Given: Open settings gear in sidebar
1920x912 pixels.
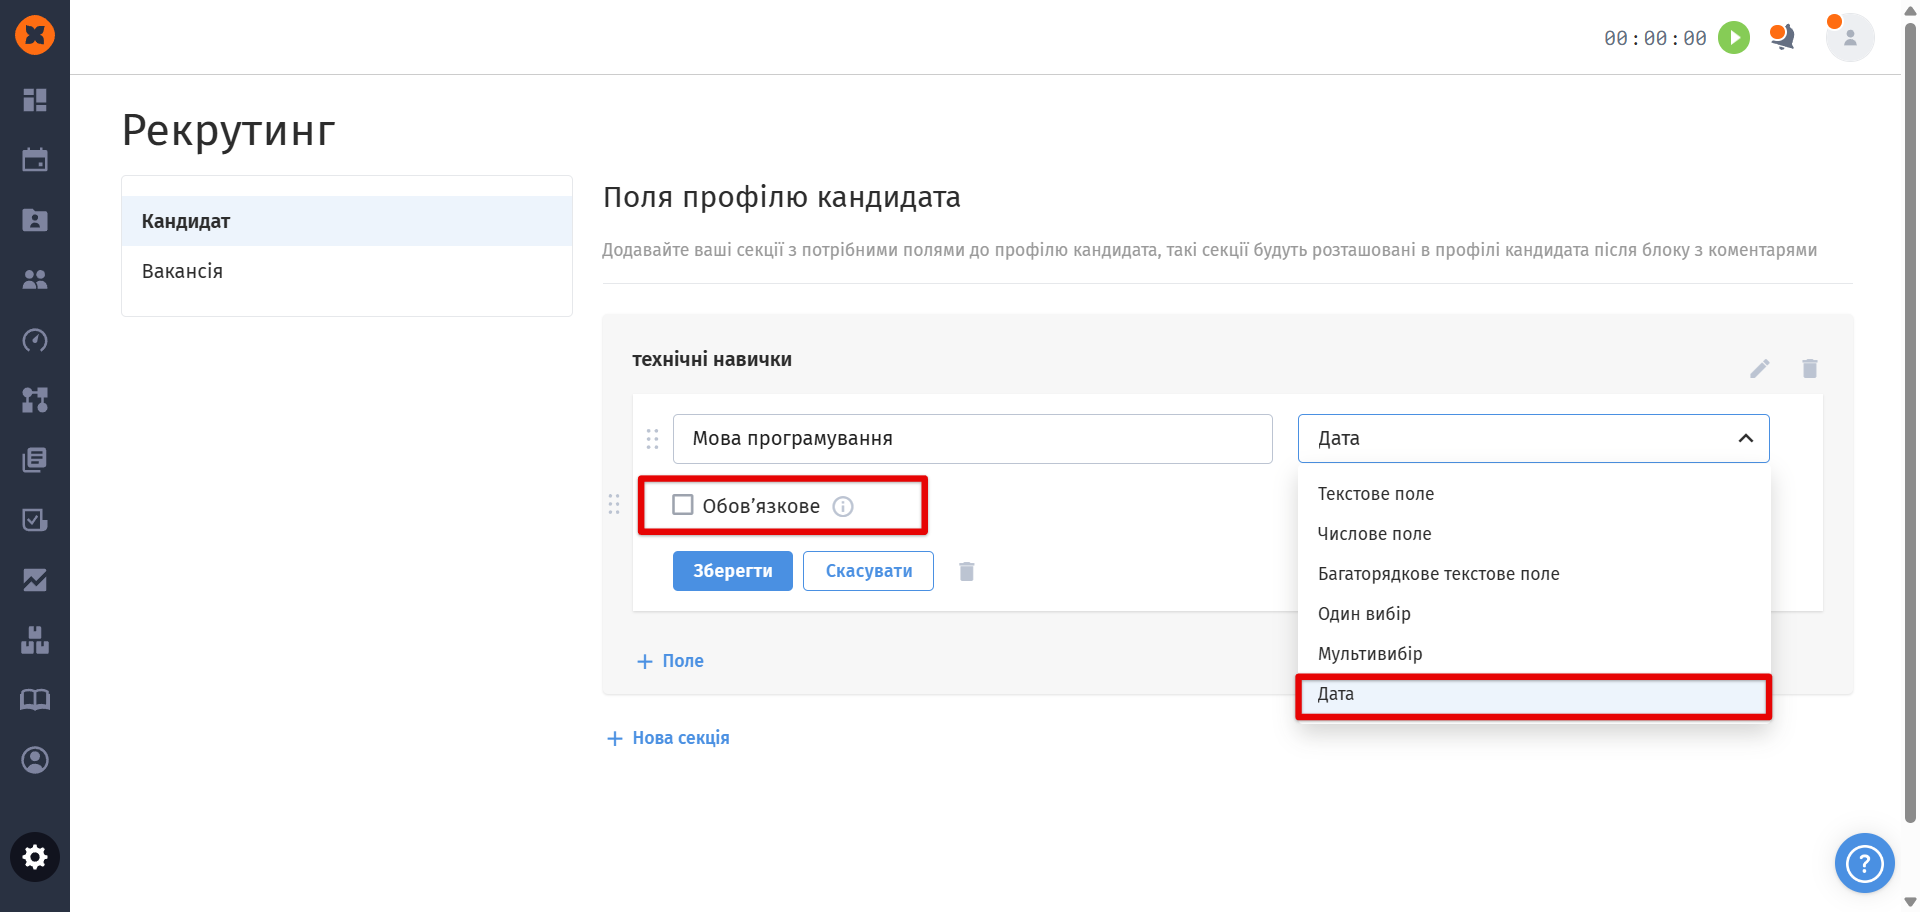Looking at the screenshot, I should [x=35, y=857].
